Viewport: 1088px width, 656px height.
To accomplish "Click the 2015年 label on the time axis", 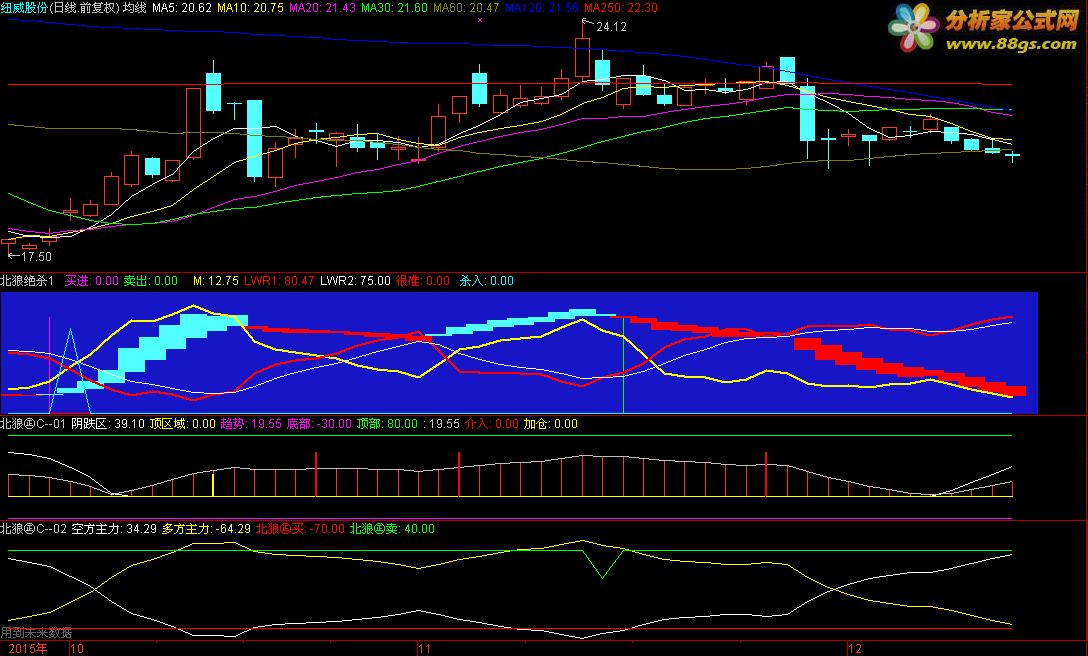I will 28,648.
